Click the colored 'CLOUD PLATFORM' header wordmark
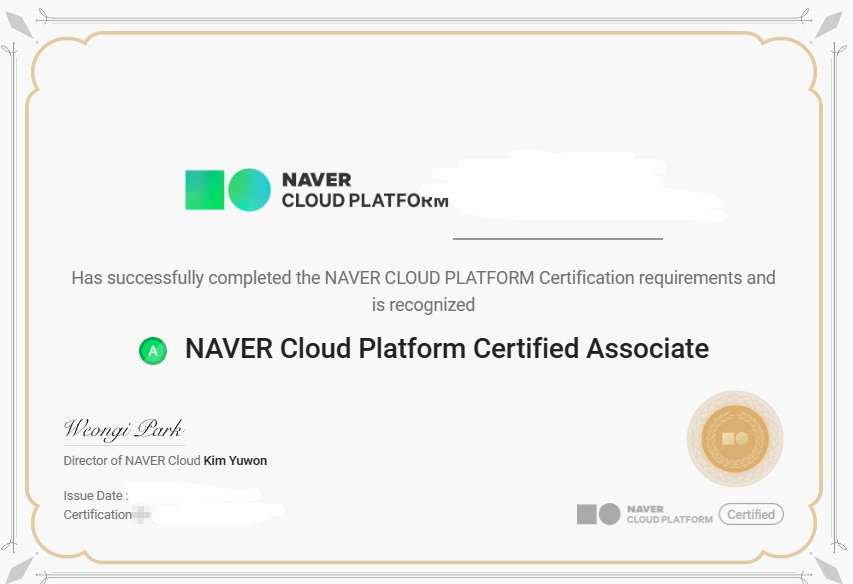853x584 pixels. click(365, 201)
